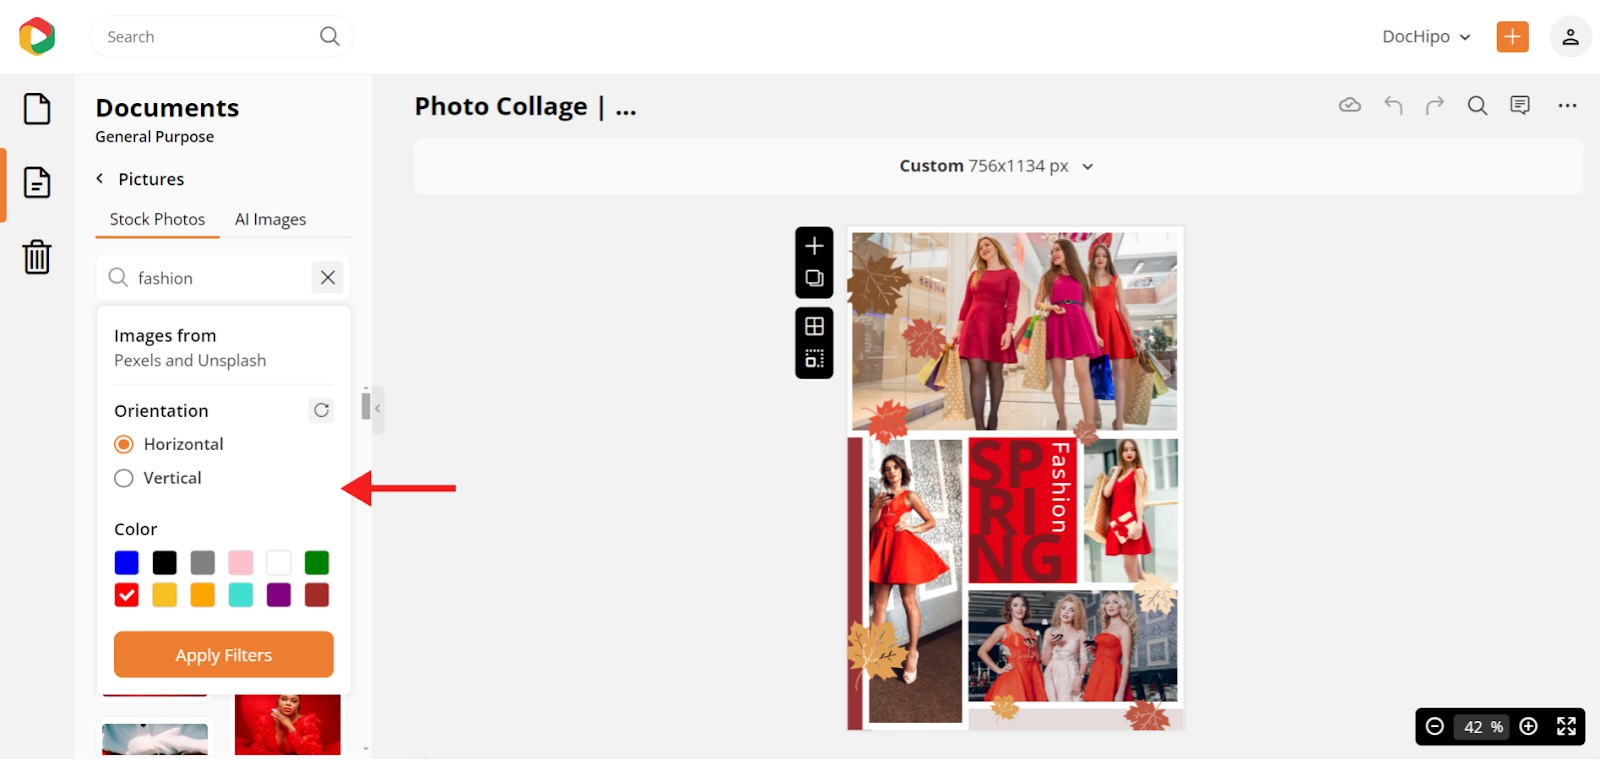1600x760 pixels.
Task: Select the green color swatch
Action: pos(316,562)
